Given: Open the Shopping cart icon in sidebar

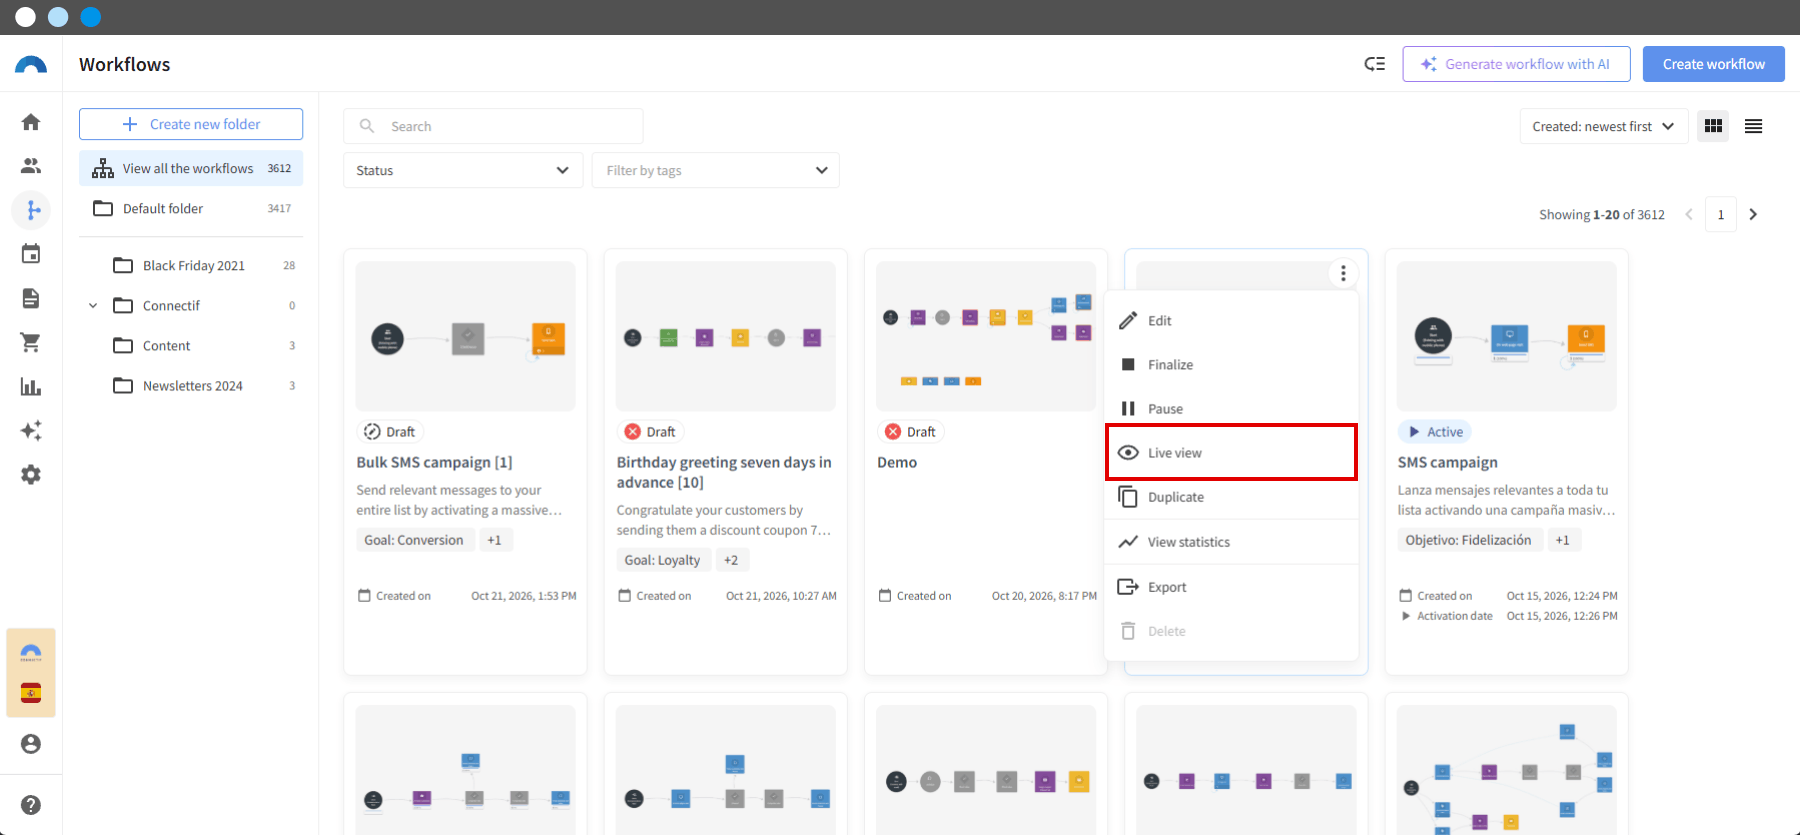Looking at the screenshot, I should [x=31, y=342].
